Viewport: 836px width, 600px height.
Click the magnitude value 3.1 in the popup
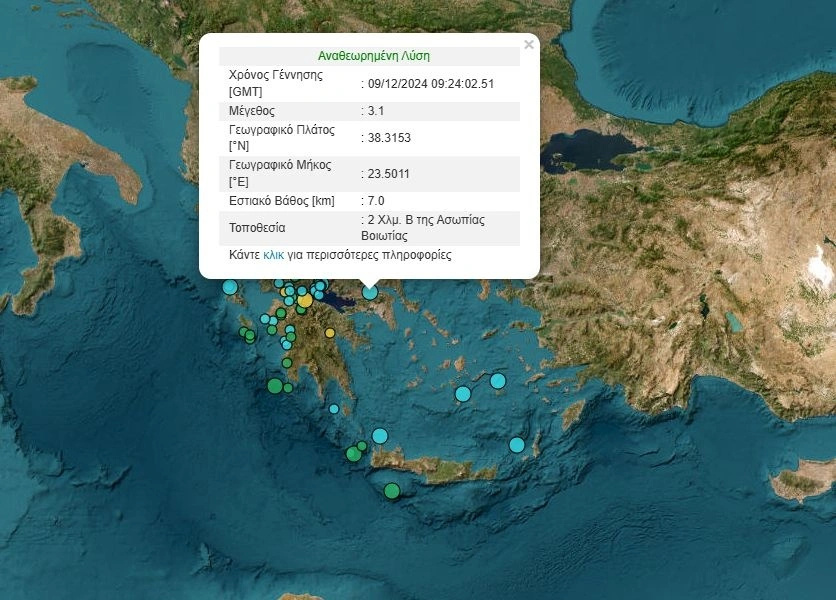pos(376,111)
